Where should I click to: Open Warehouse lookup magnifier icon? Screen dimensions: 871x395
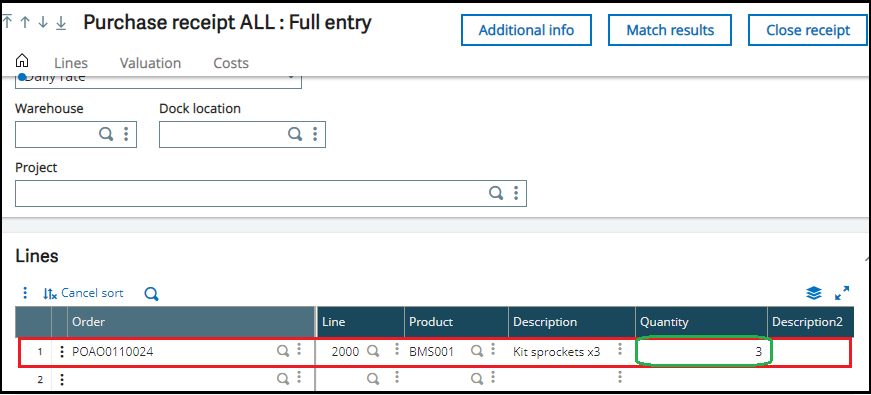pyautogui.click(x=106, y=134)
